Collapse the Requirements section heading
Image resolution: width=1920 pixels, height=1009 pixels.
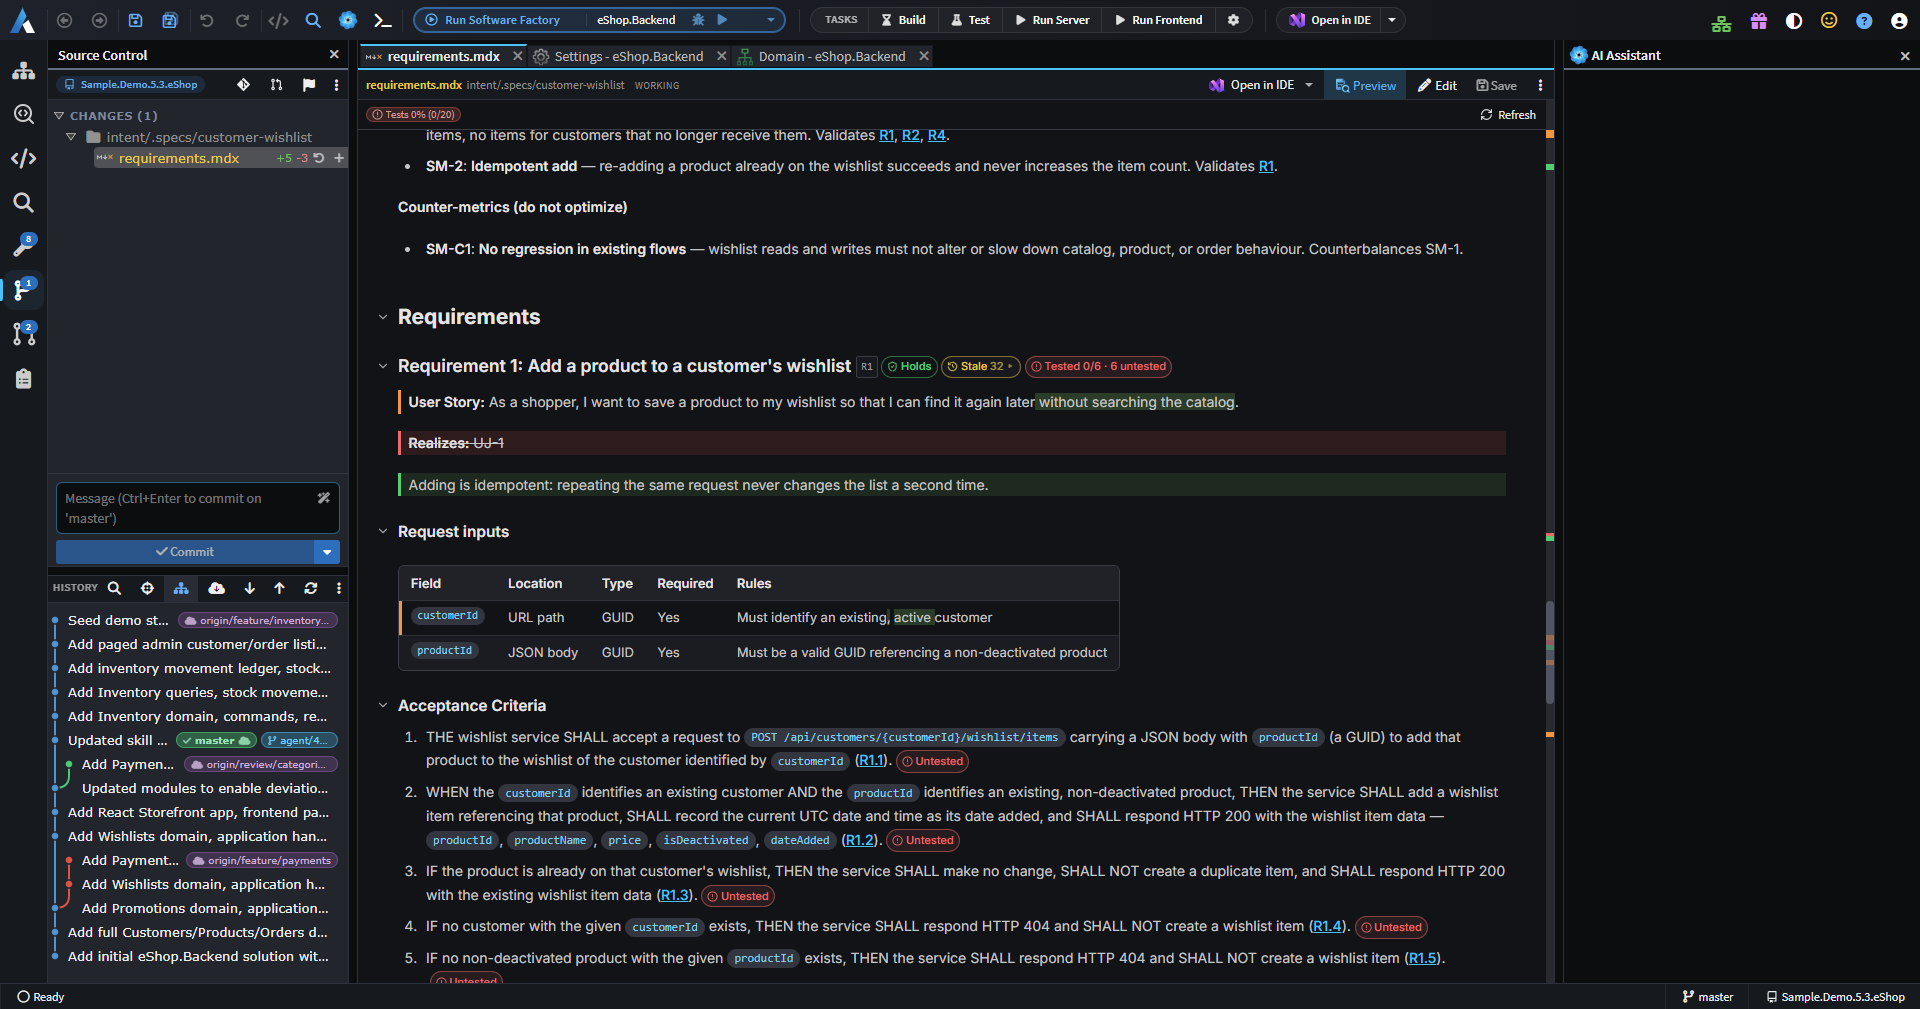382,317
